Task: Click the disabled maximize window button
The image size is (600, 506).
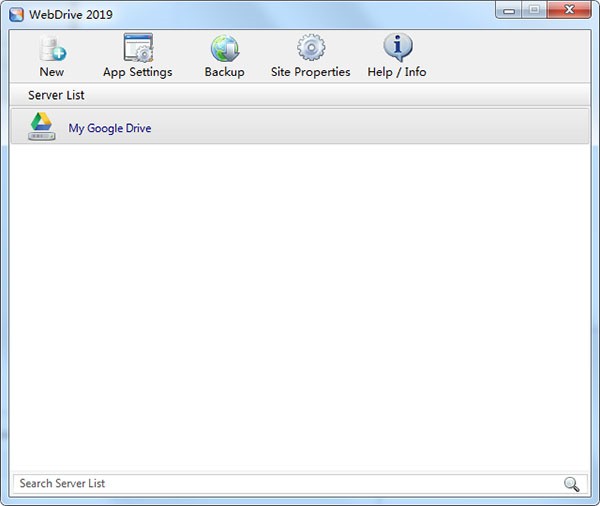Action: tap(534, 10)
